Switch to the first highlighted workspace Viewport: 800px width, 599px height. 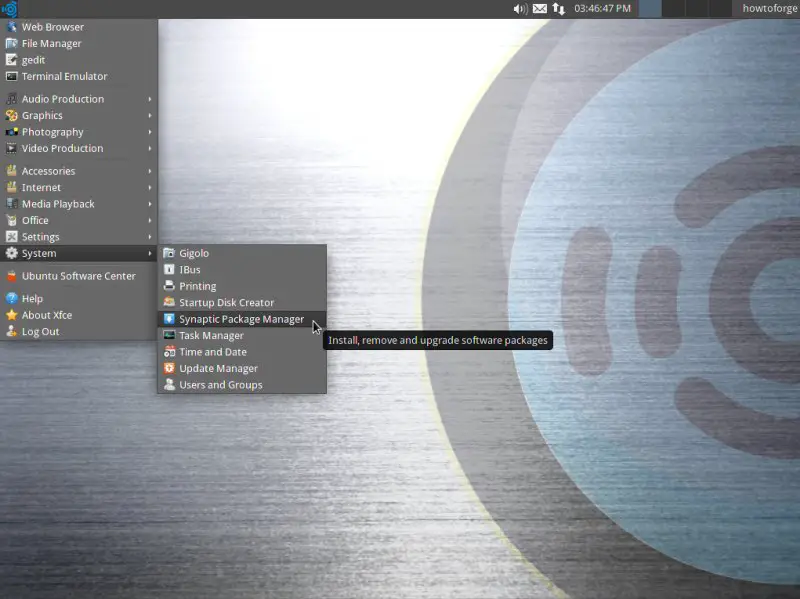(x=650, y=9)
